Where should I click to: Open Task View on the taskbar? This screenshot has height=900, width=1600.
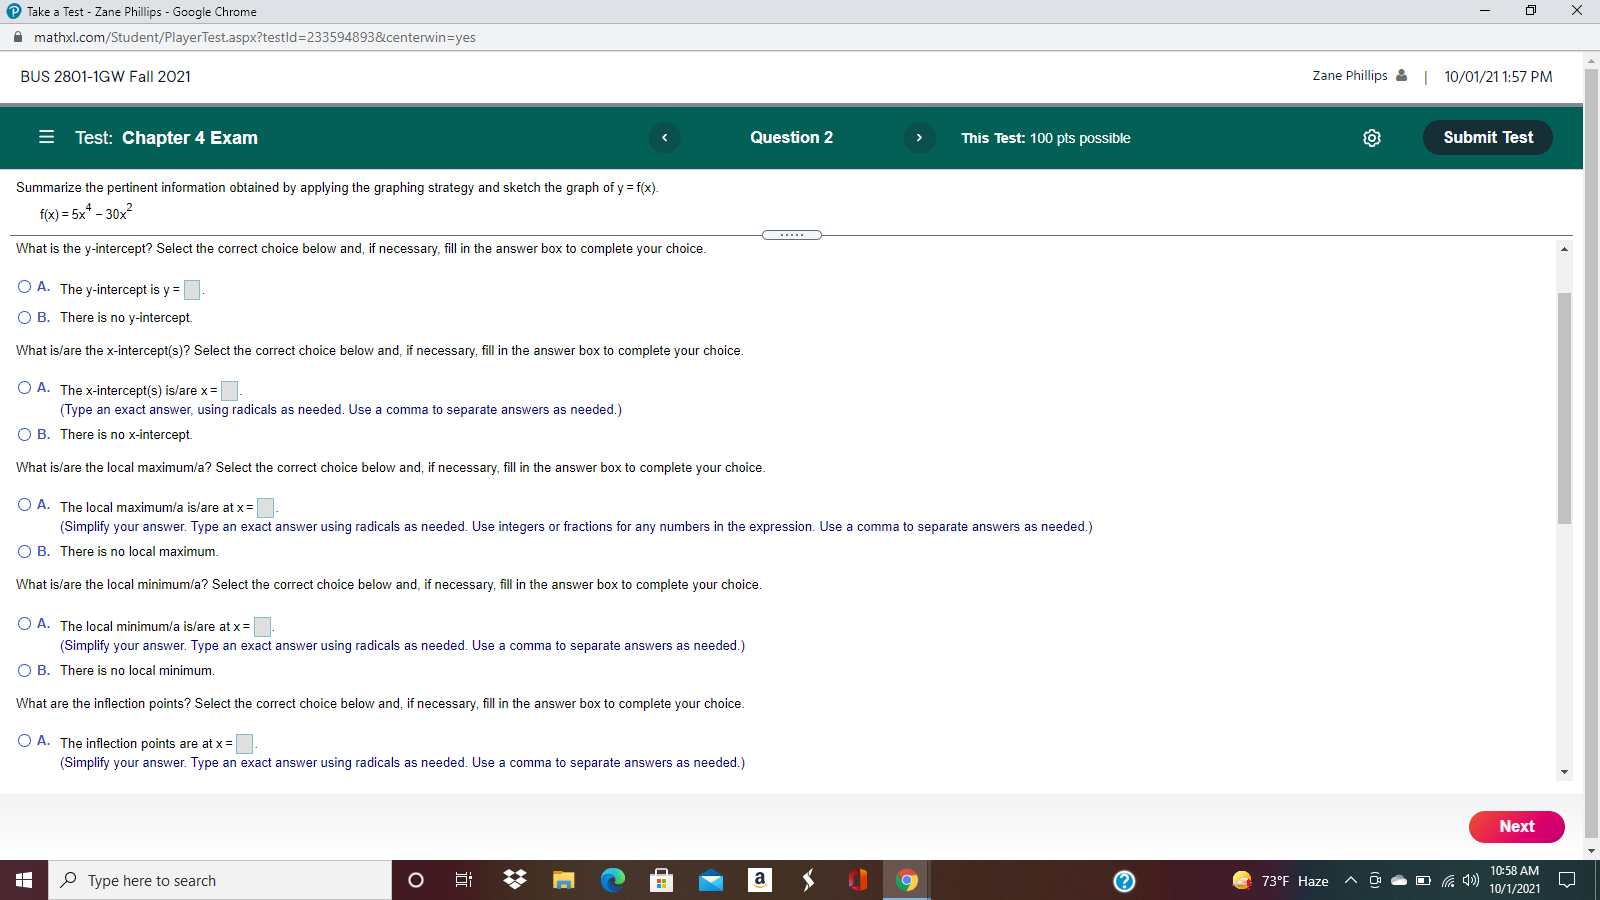(464, 880)
